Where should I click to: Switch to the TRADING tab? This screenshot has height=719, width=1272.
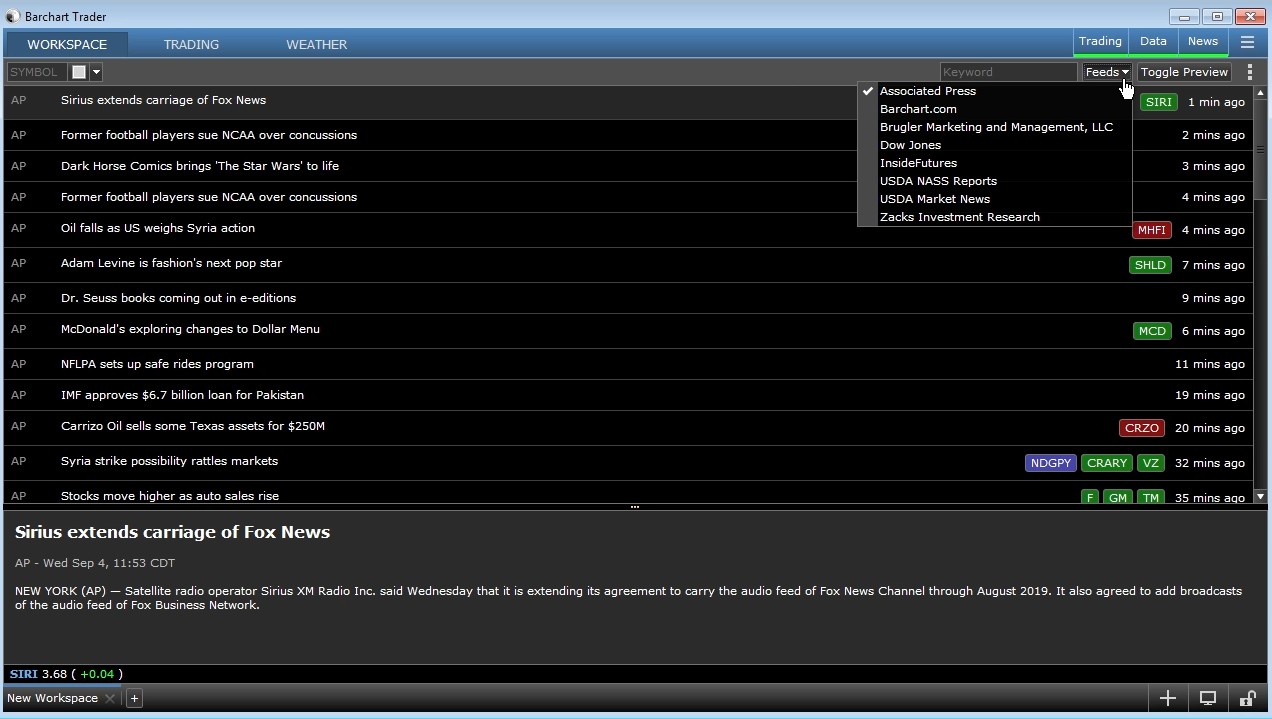(191, 44)
